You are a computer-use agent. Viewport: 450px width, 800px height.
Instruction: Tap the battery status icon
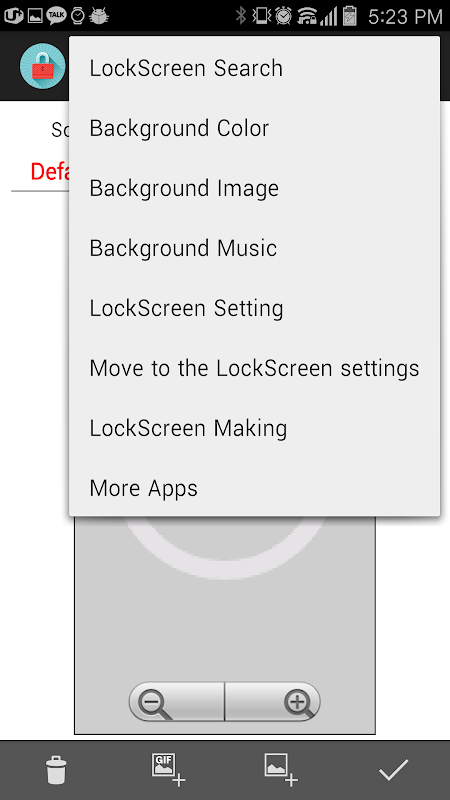coord(351,16)
